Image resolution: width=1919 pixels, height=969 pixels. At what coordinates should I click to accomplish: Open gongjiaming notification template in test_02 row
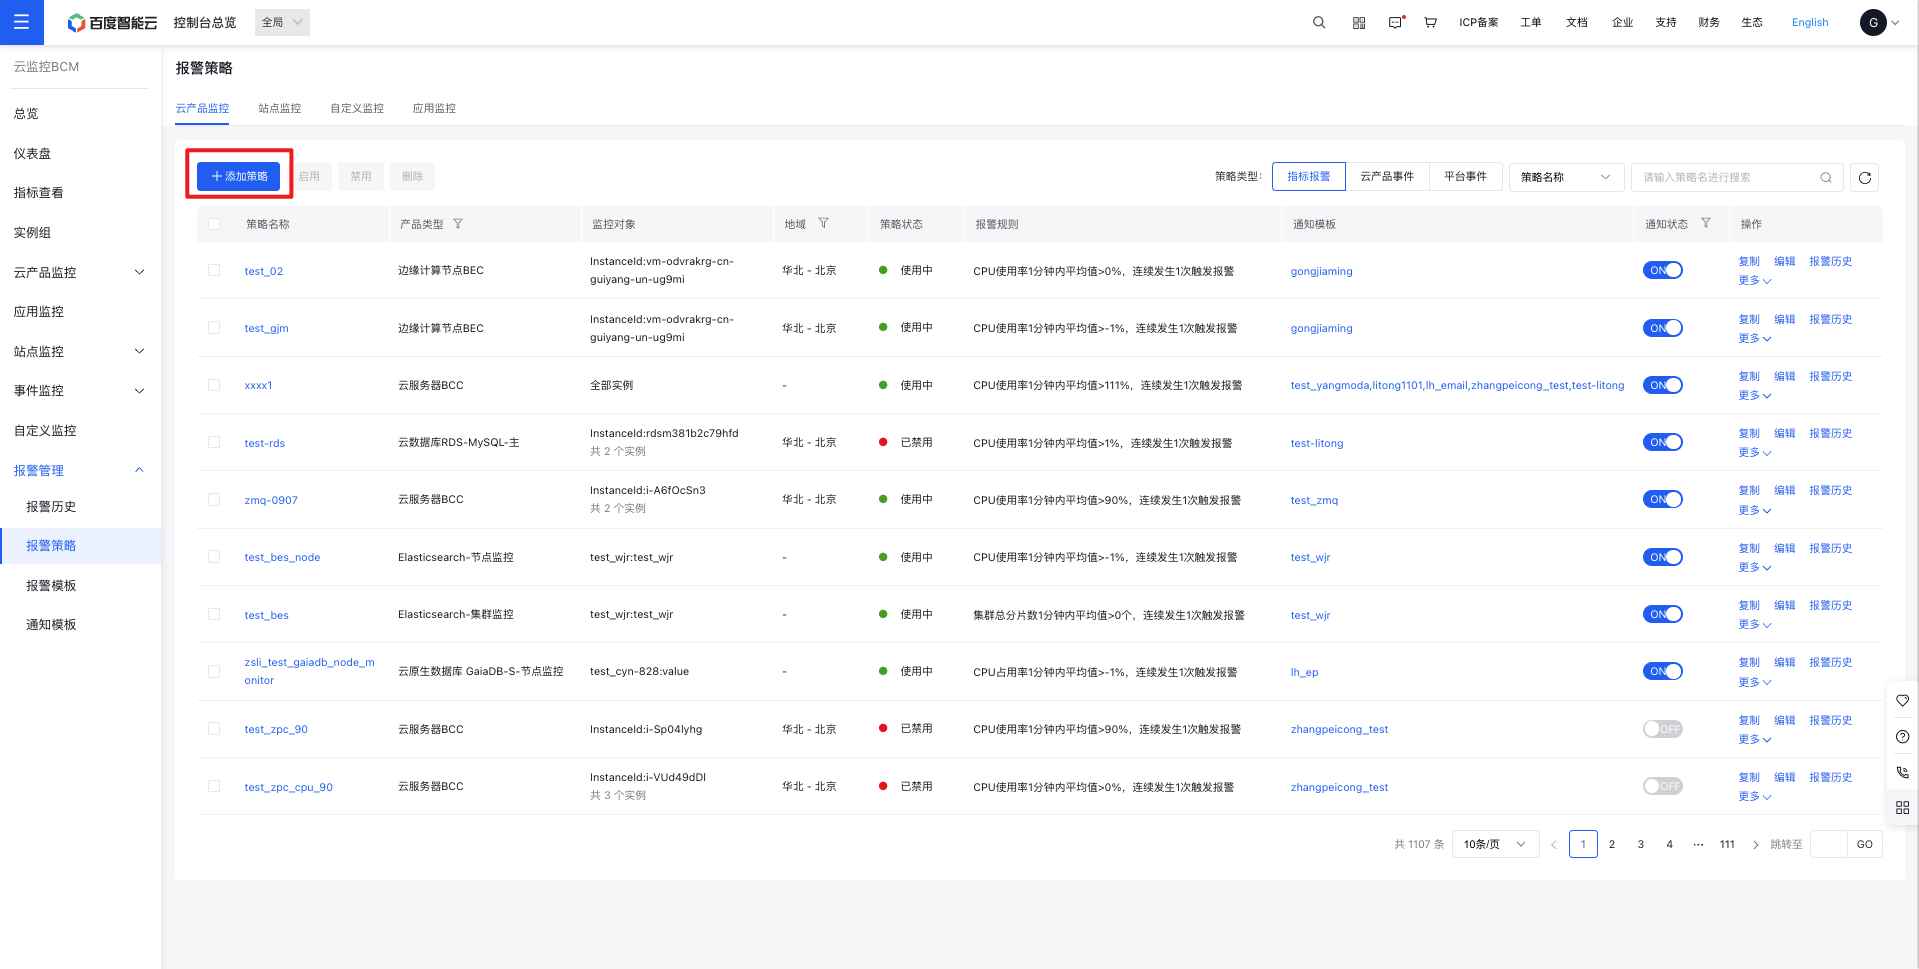point(1321,271)
